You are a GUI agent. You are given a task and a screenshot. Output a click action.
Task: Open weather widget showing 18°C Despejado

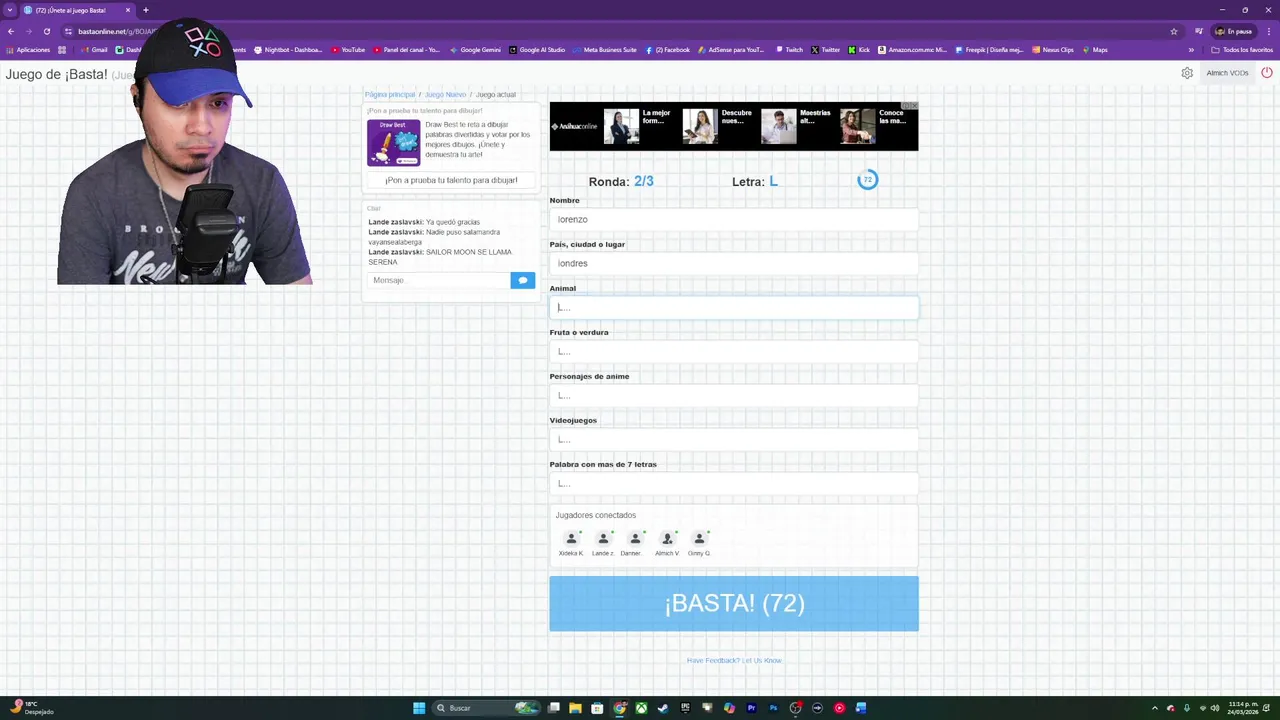coord(30,708)
